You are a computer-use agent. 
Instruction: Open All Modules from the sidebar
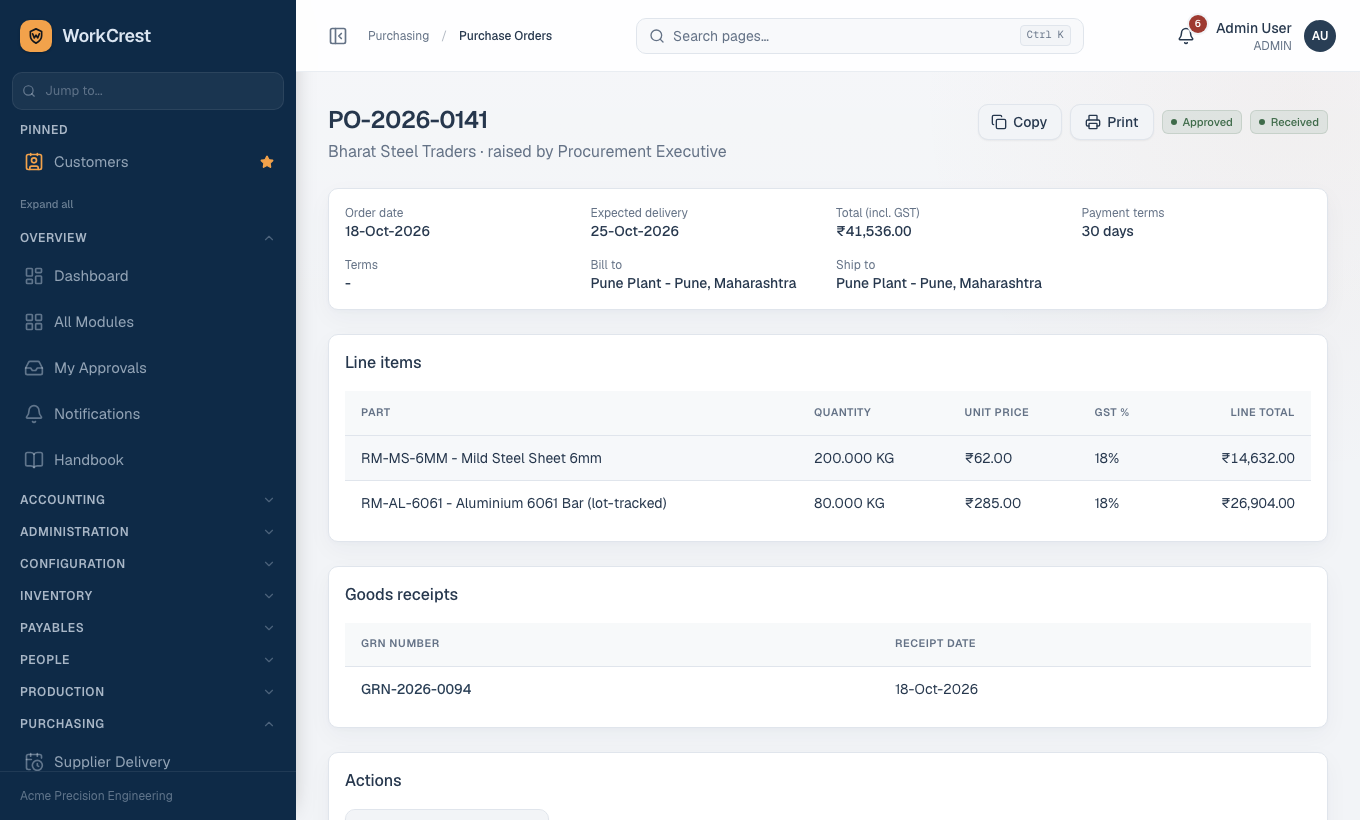tap(148, 322)
